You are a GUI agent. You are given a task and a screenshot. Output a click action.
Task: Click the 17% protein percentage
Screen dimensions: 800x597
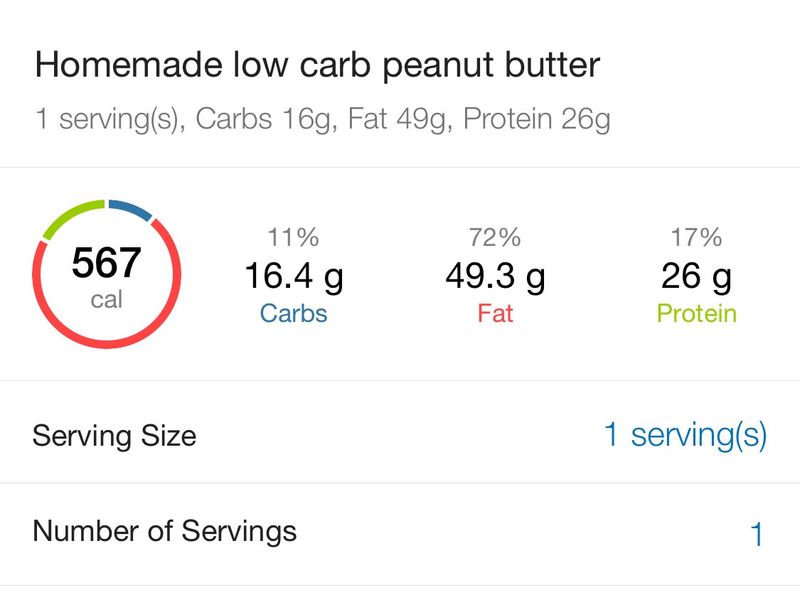(x=696, y=237)
